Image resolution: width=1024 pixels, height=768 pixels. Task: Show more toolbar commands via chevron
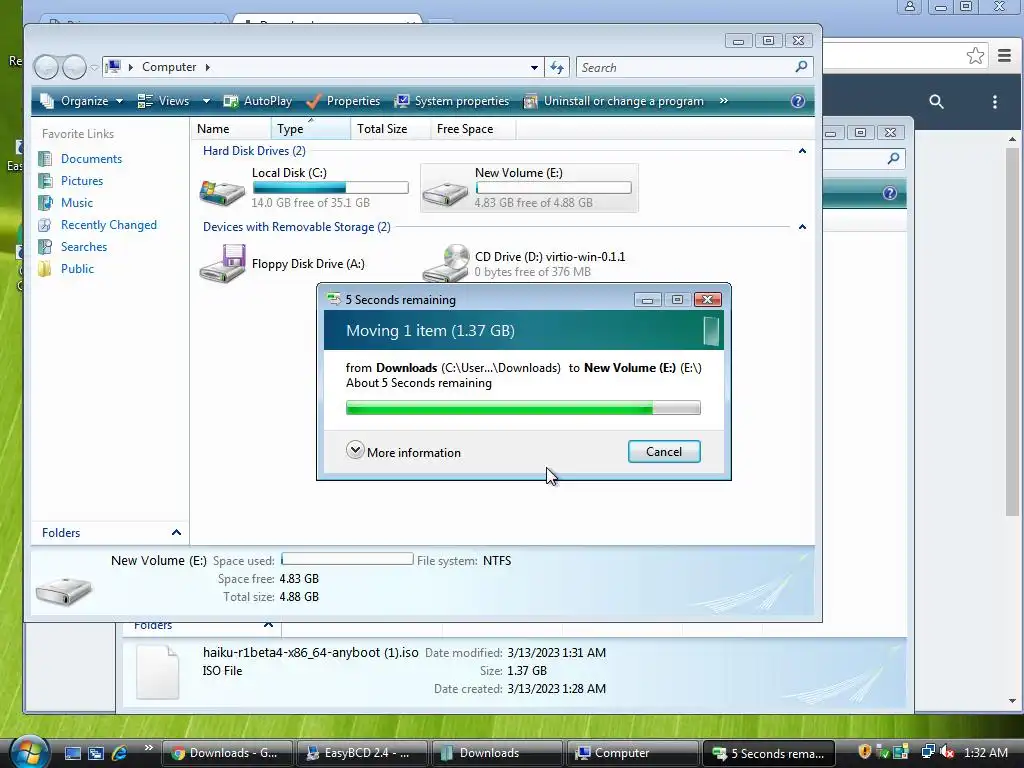[x=724, y=101]
